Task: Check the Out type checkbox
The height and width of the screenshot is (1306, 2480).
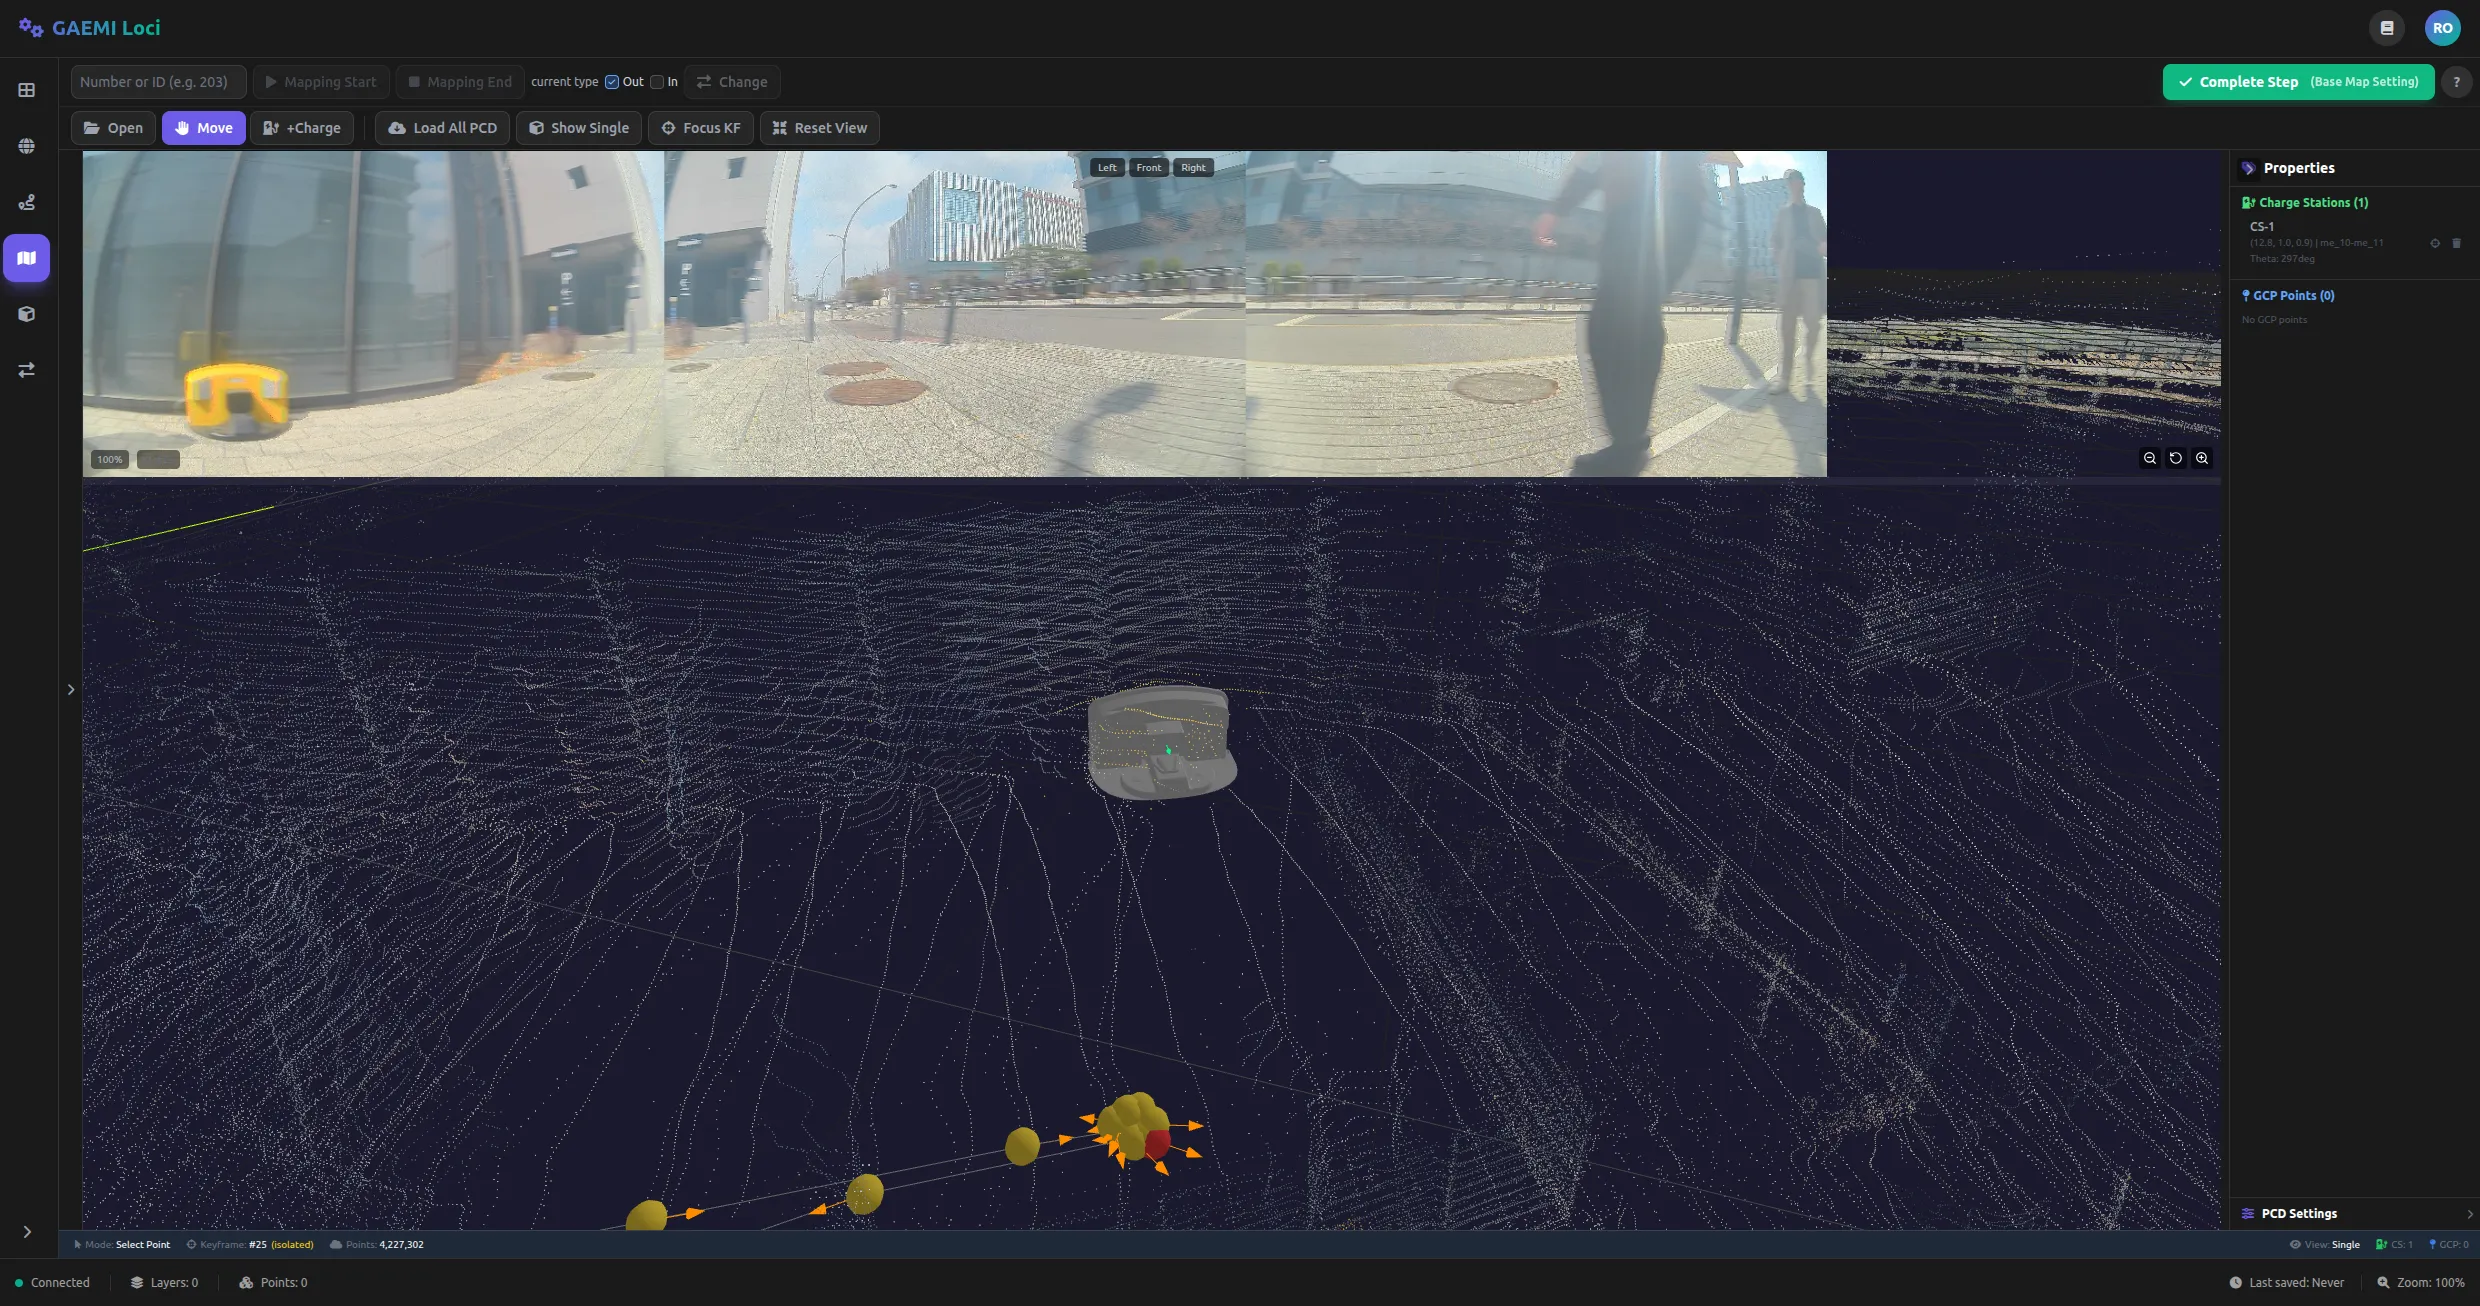Action: click(612, 82)
